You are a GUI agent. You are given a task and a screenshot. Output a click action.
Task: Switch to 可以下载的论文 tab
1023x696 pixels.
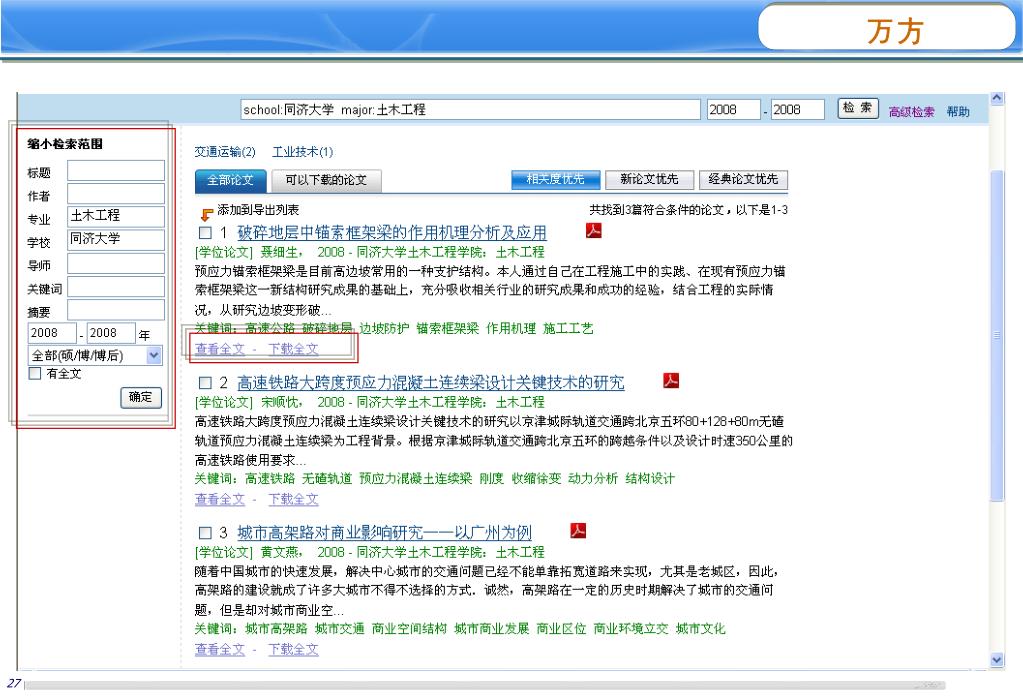point(326,180)
